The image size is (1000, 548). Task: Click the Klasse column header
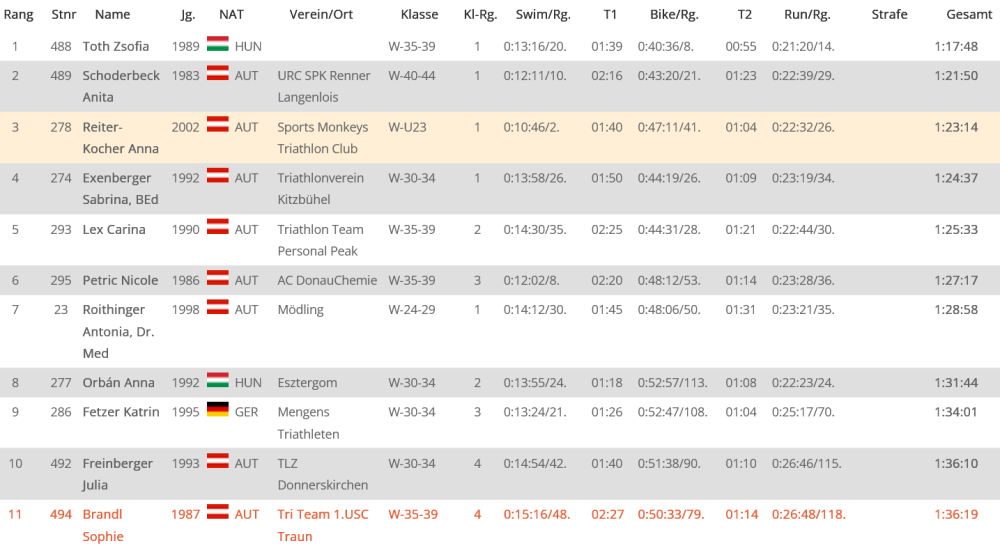click(419, 15)
